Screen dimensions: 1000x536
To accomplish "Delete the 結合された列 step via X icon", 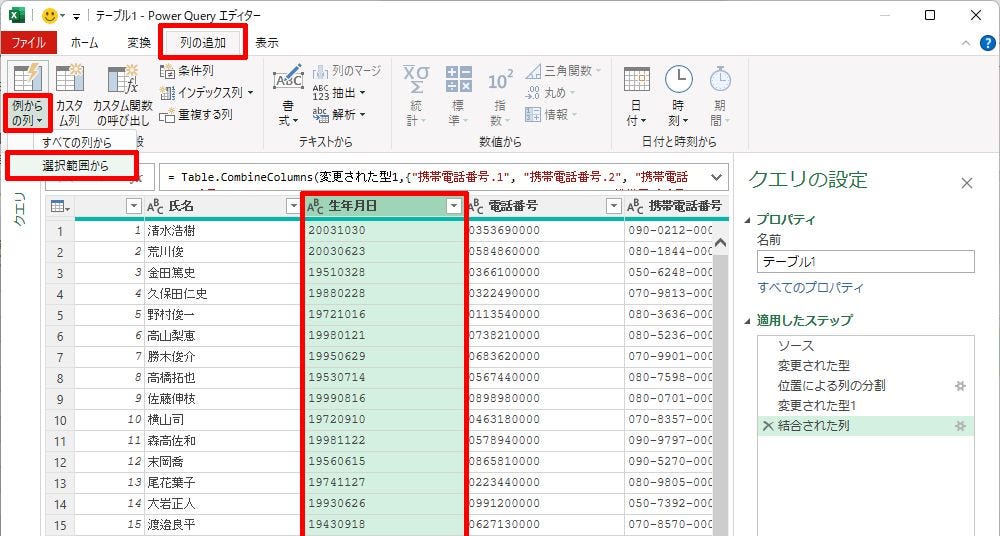I will tap(767, 426).
